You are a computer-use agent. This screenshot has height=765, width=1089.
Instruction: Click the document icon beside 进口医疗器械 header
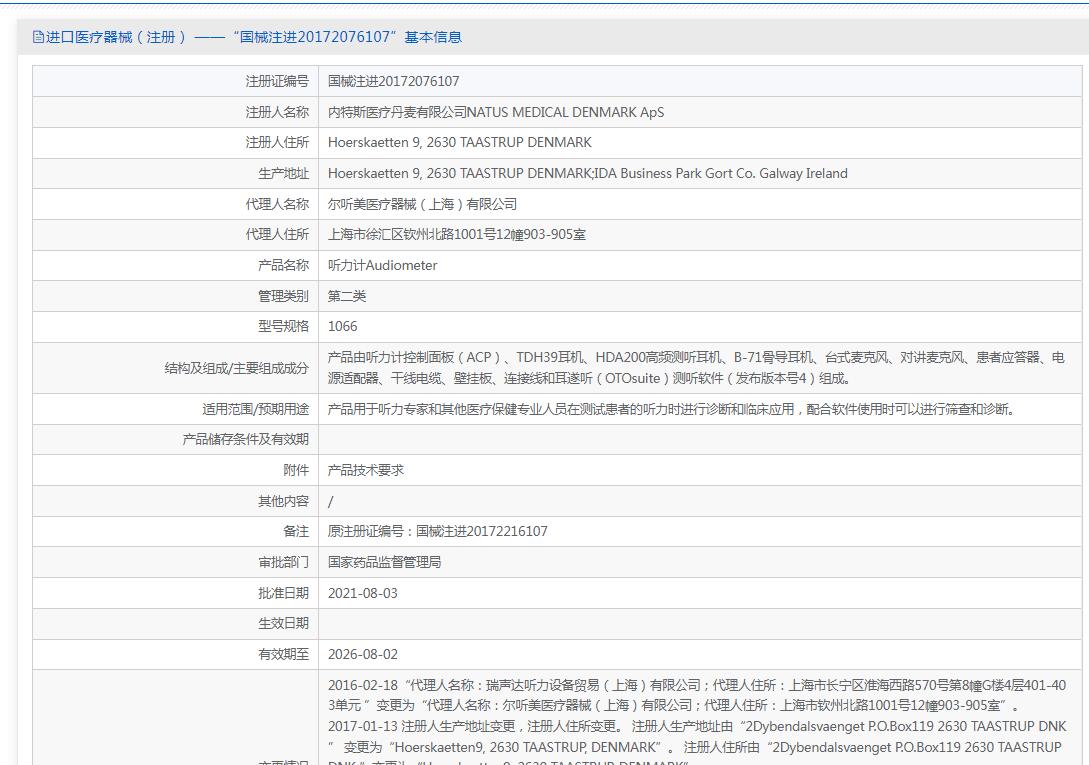pyautogui.click(x=38, y=38)
